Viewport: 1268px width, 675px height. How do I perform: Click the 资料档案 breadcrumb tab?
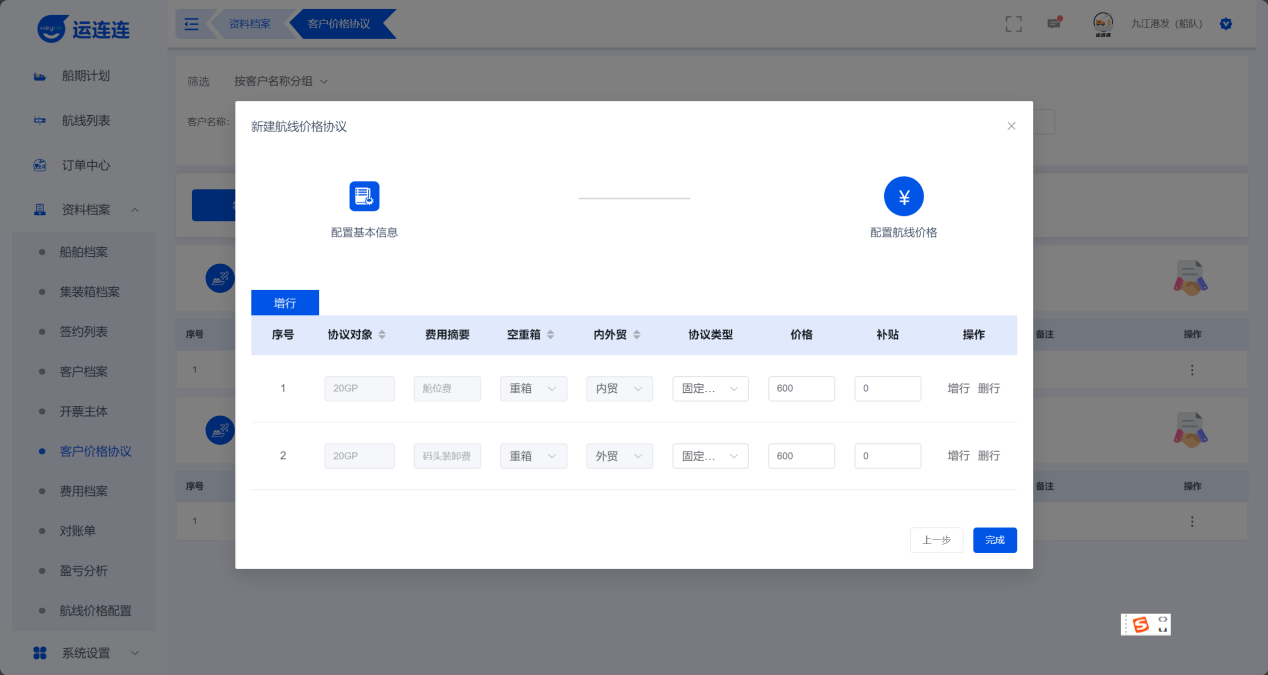point(249,24)
